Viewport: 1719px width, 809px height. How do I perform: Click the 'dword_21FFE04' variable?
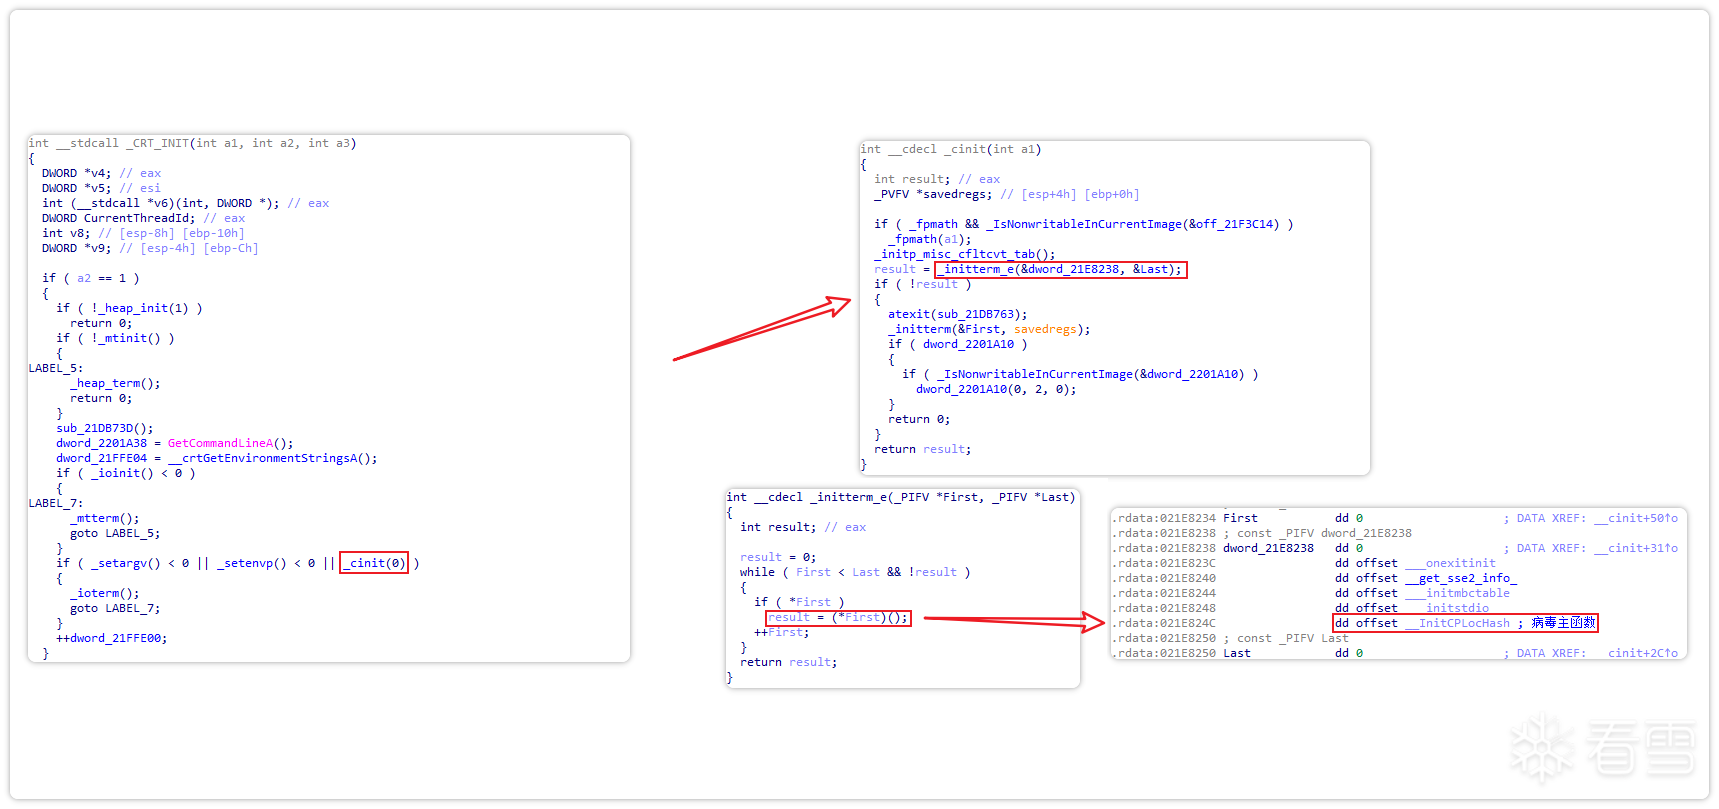[101, 458]
